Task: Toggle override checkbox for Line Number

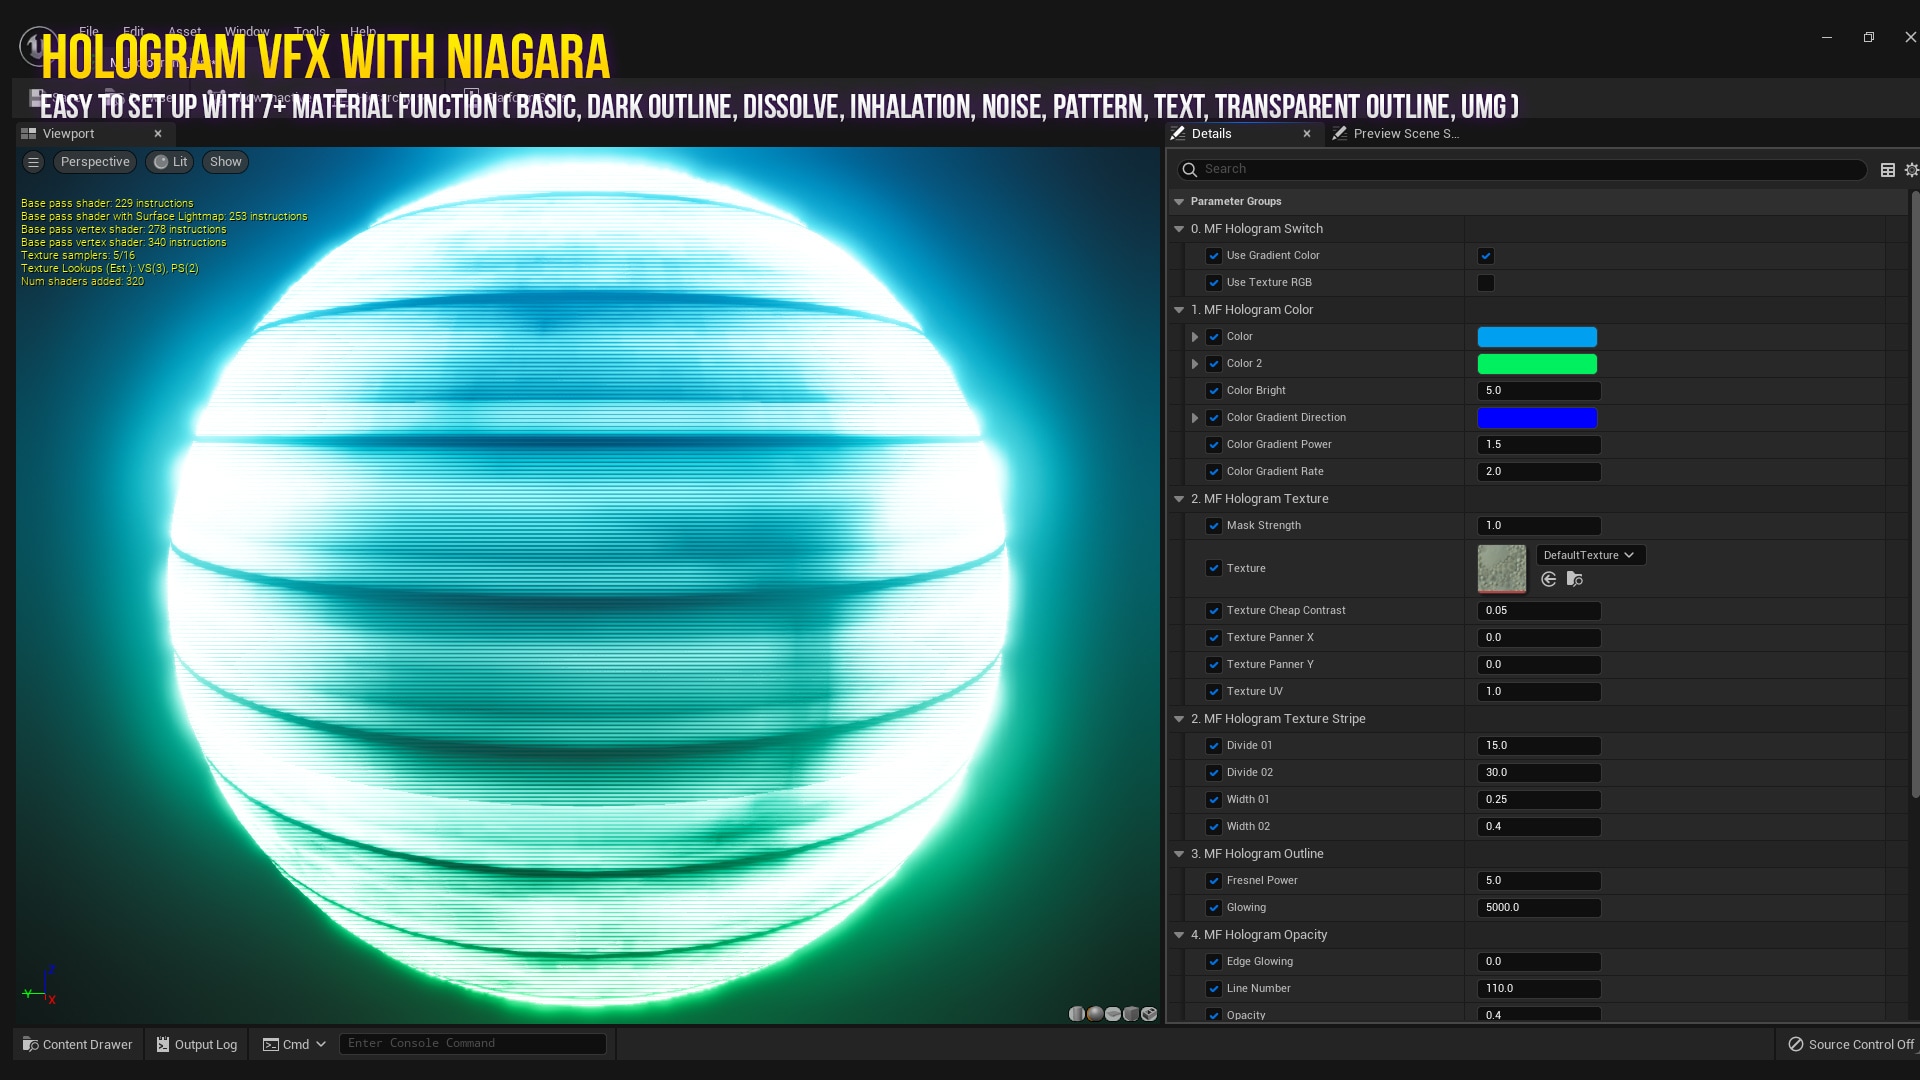Action: [1214, 989]
